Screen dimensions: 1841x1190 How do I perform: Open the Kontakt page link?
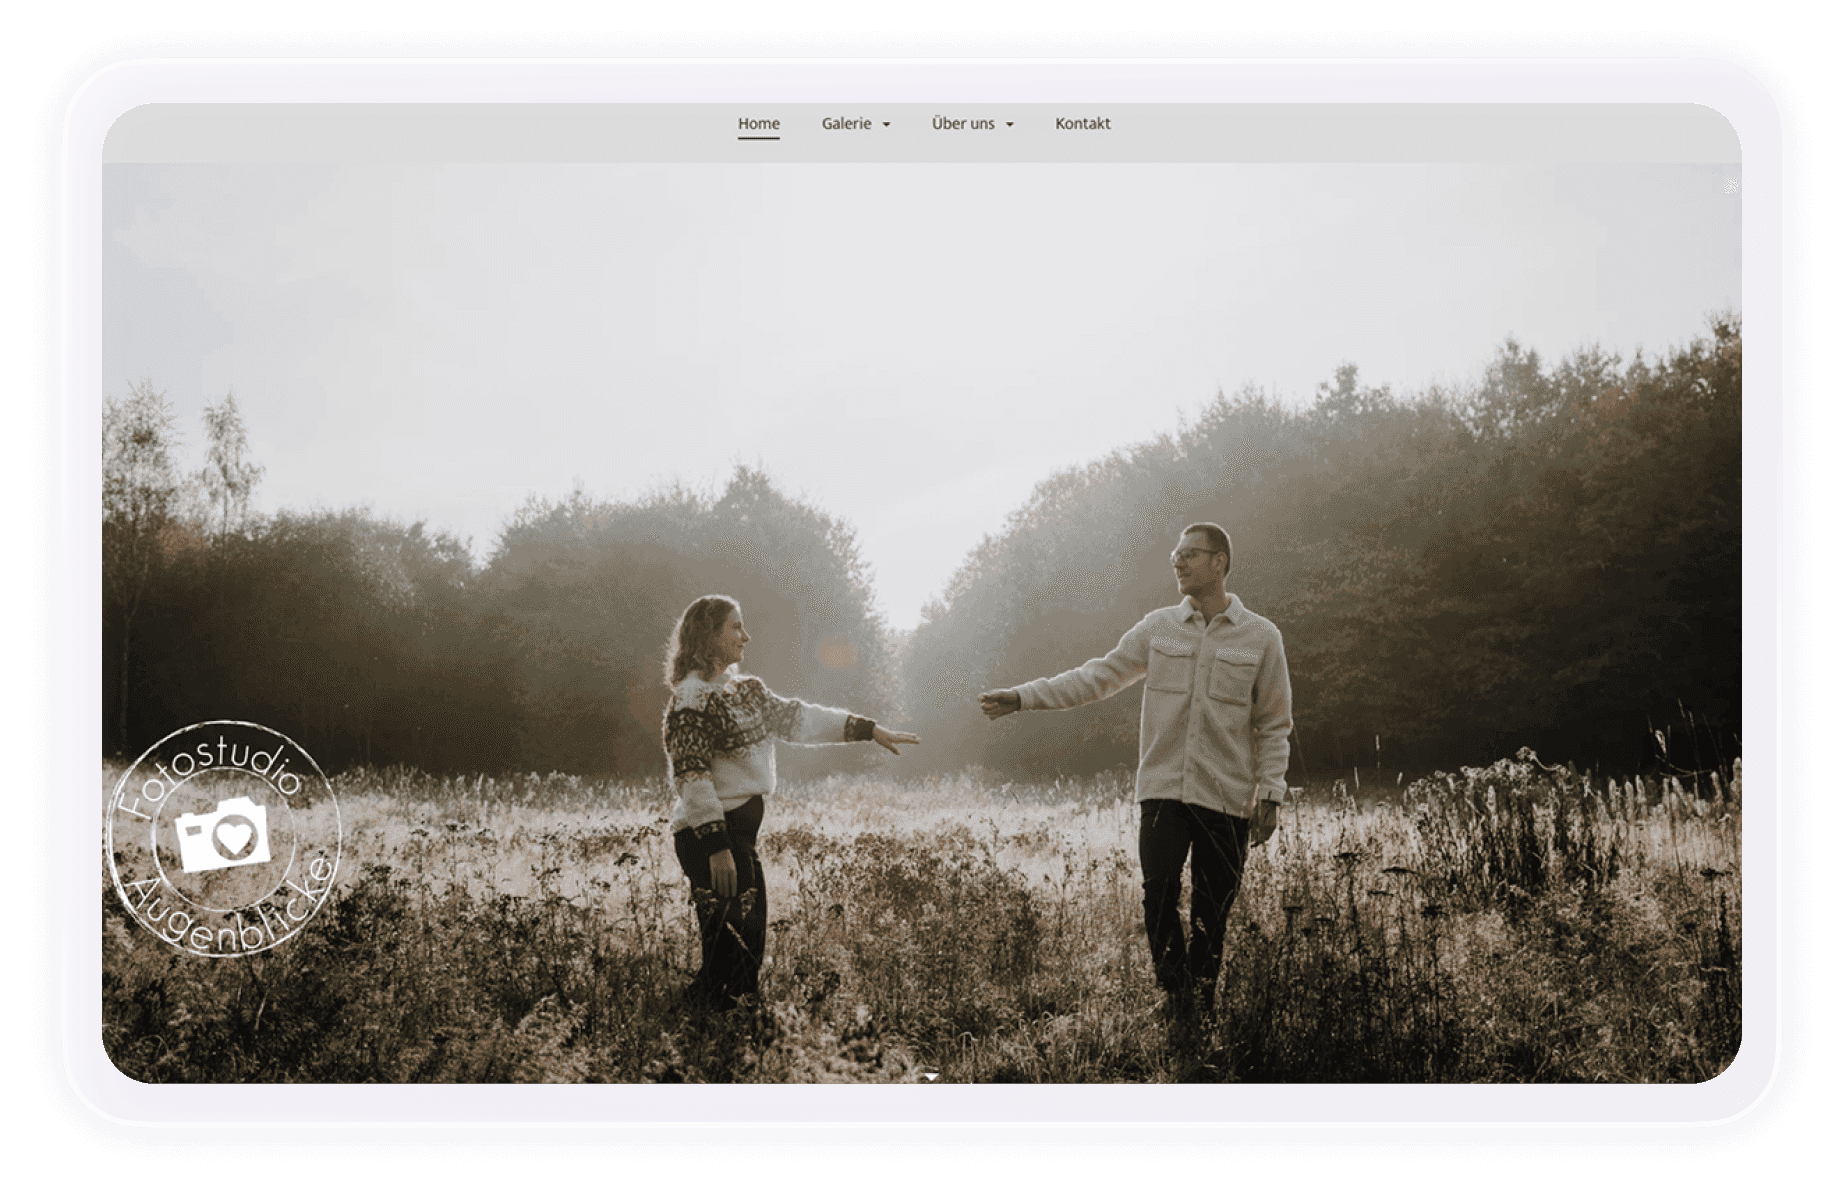(1082, 123)
